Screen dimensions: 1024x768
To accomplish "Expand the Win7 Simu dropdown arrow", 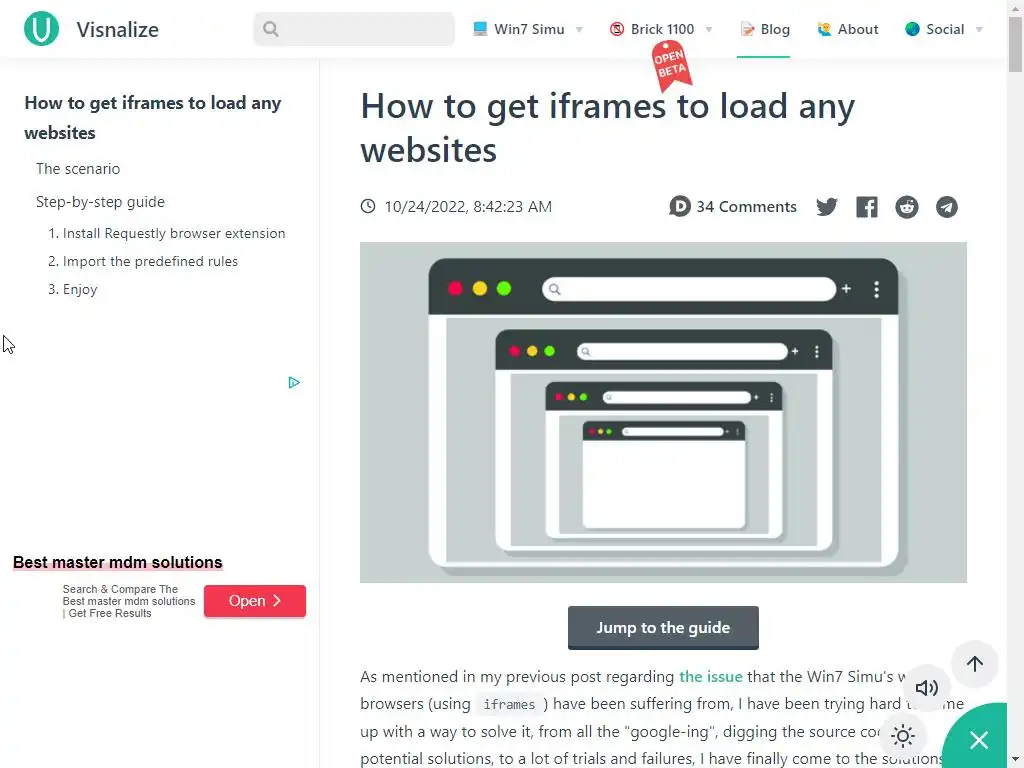I will [579, 29].
